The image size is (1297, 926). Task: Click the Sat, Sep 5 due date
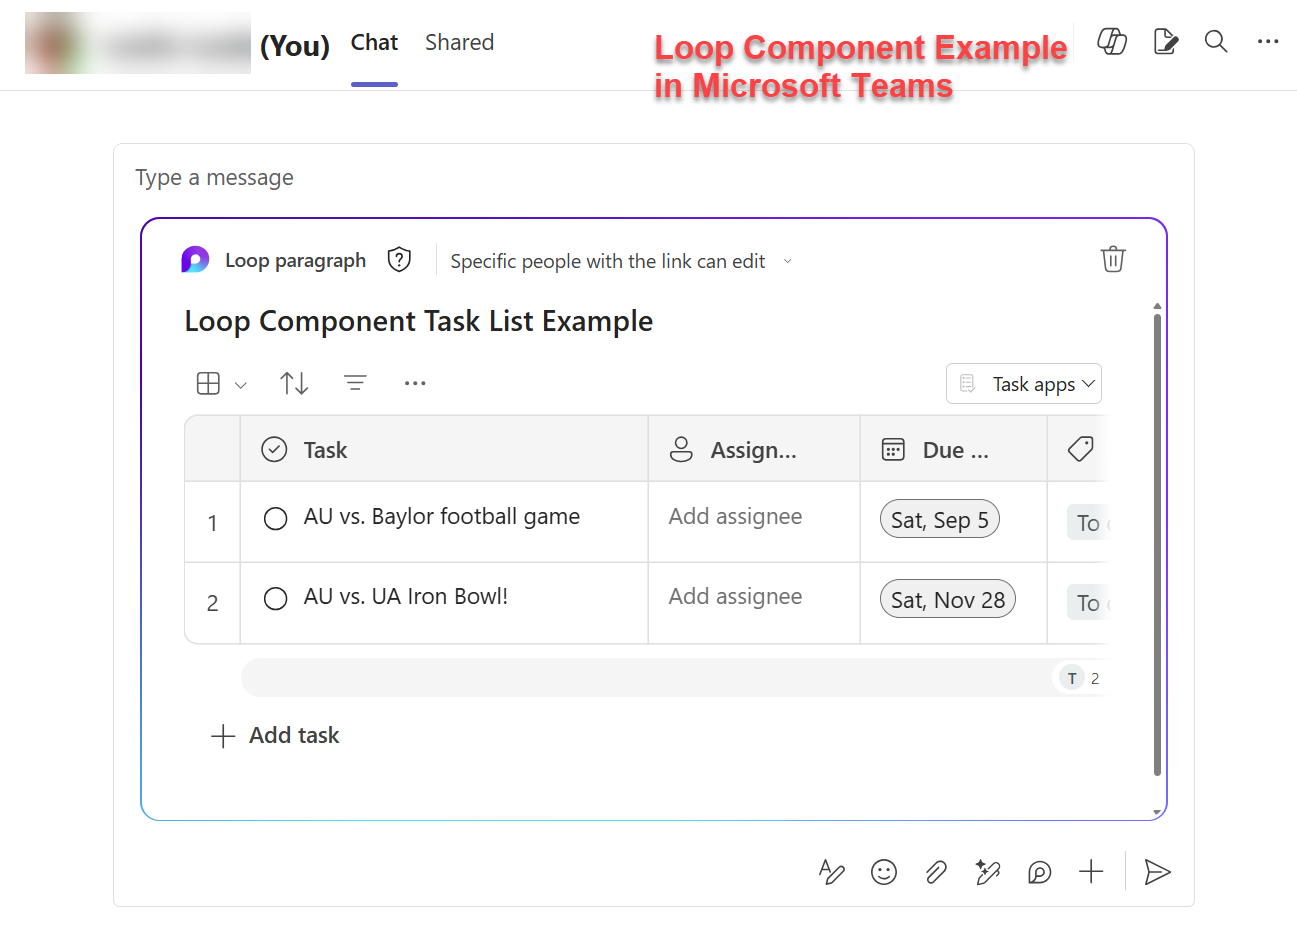[x=940, y=519]
